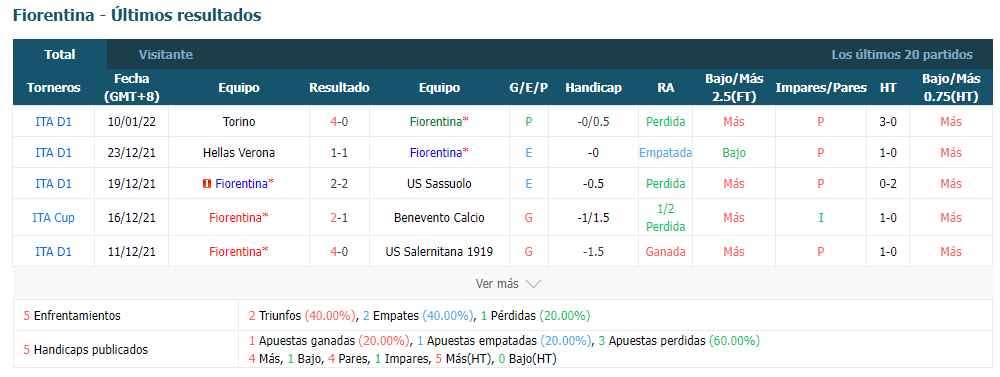Open the US Sassuolo team link

coord(439,184)
